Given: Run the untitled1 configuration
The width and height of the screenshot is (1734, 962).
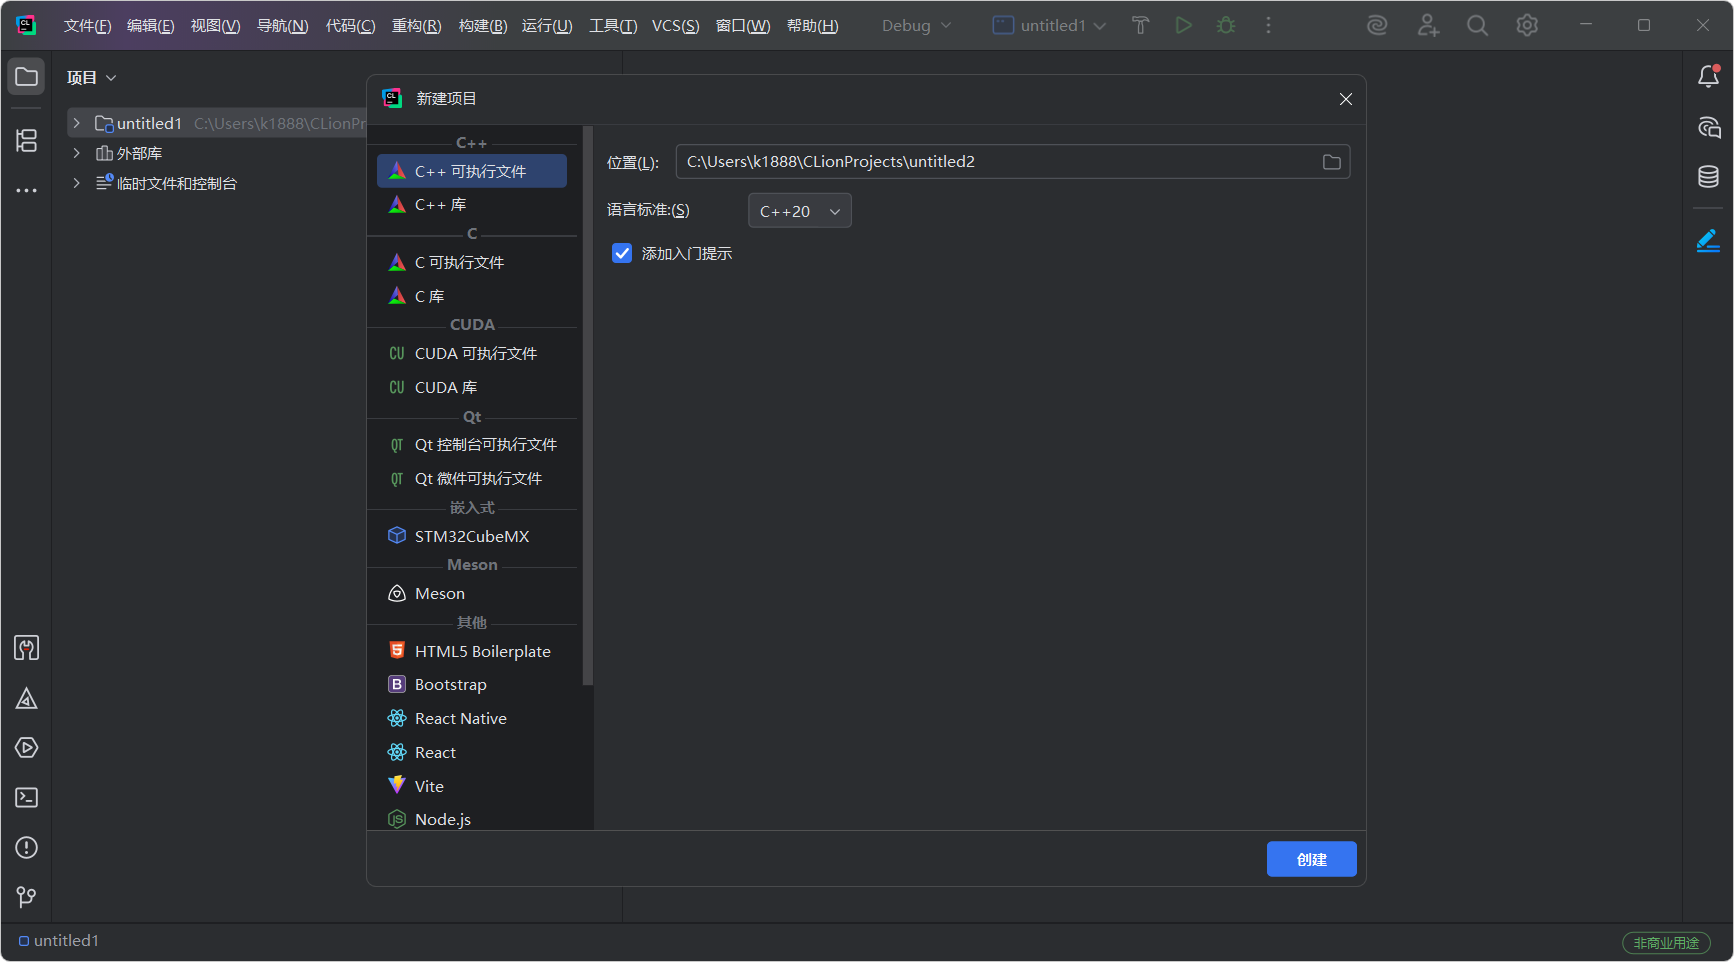Looking at the screenshot, I should (x=1183, y=26).
